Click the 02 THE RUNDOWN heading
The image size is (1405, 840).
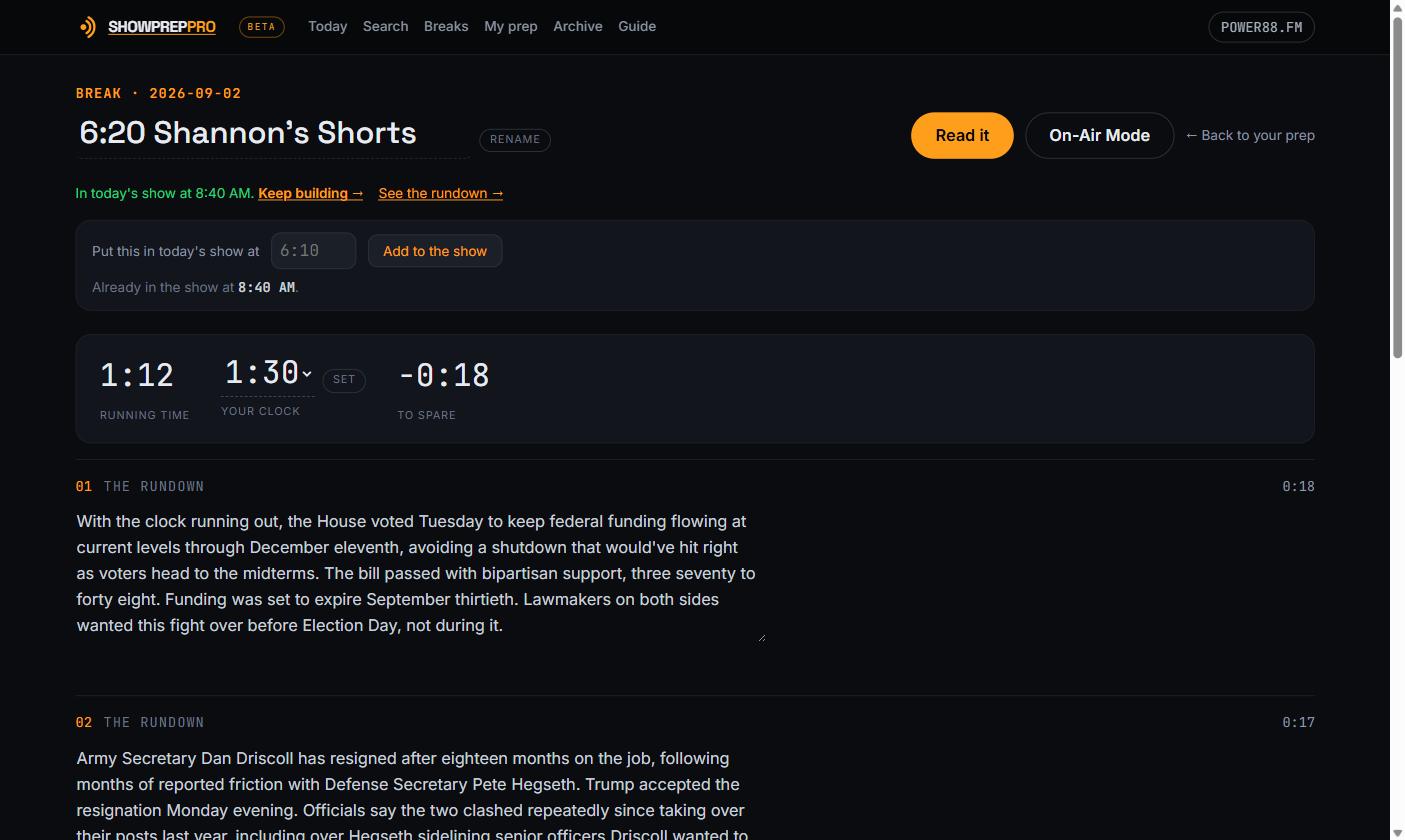click(140, 722)
